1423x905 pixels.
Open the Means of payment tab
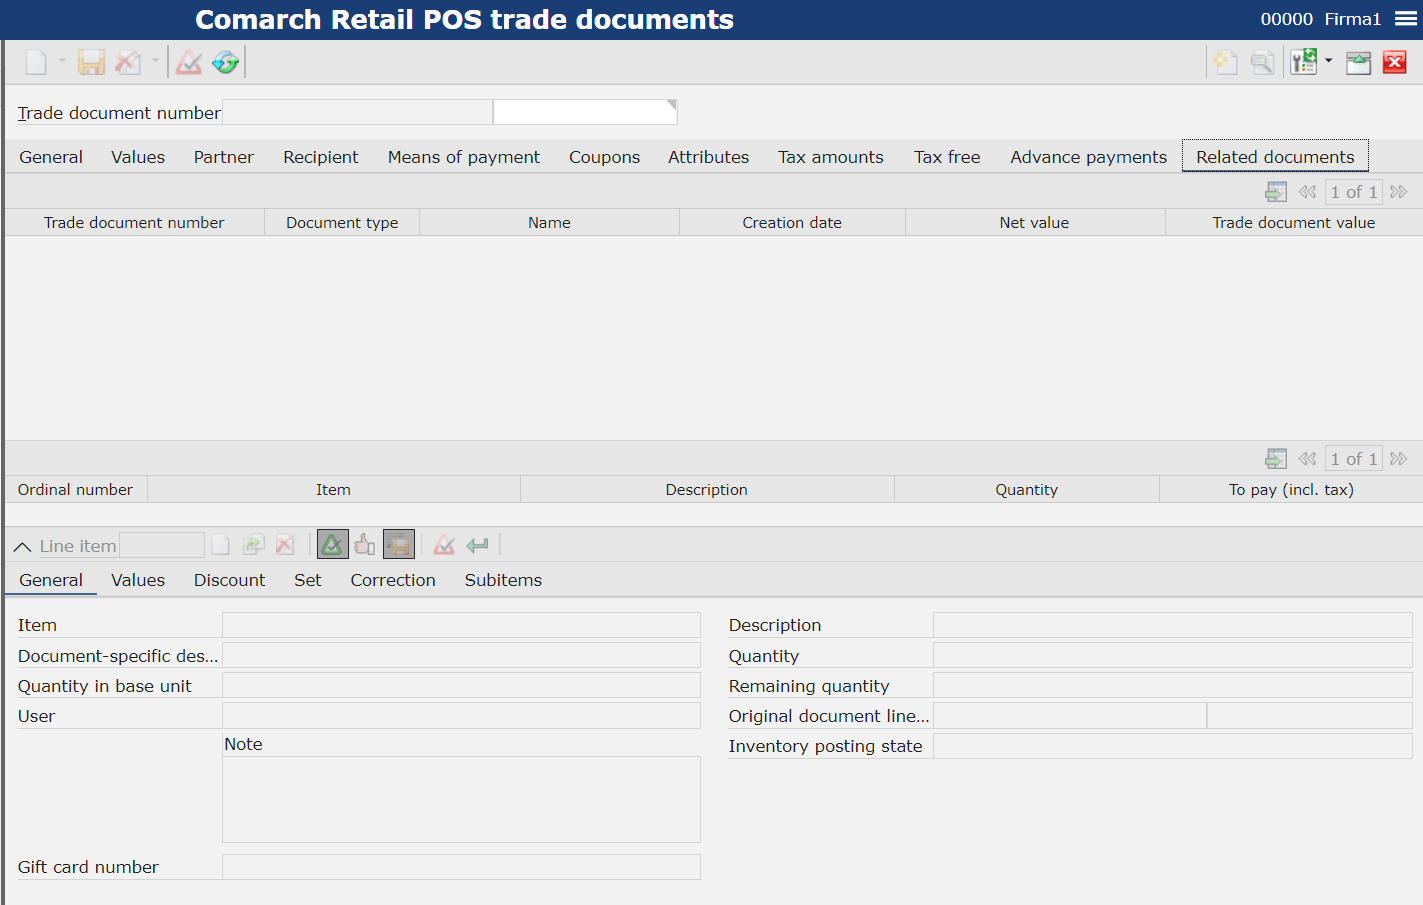pos(464,157)
